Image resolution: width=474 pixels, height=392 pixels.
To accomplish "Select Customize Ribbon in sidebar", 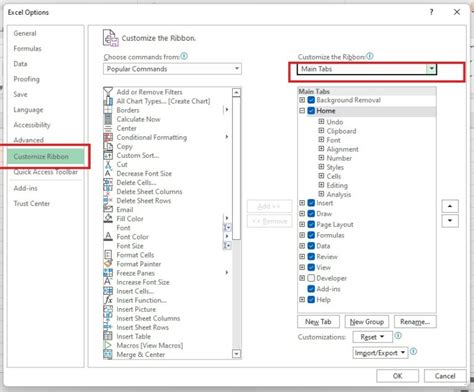I will click(x=46, y=156).
